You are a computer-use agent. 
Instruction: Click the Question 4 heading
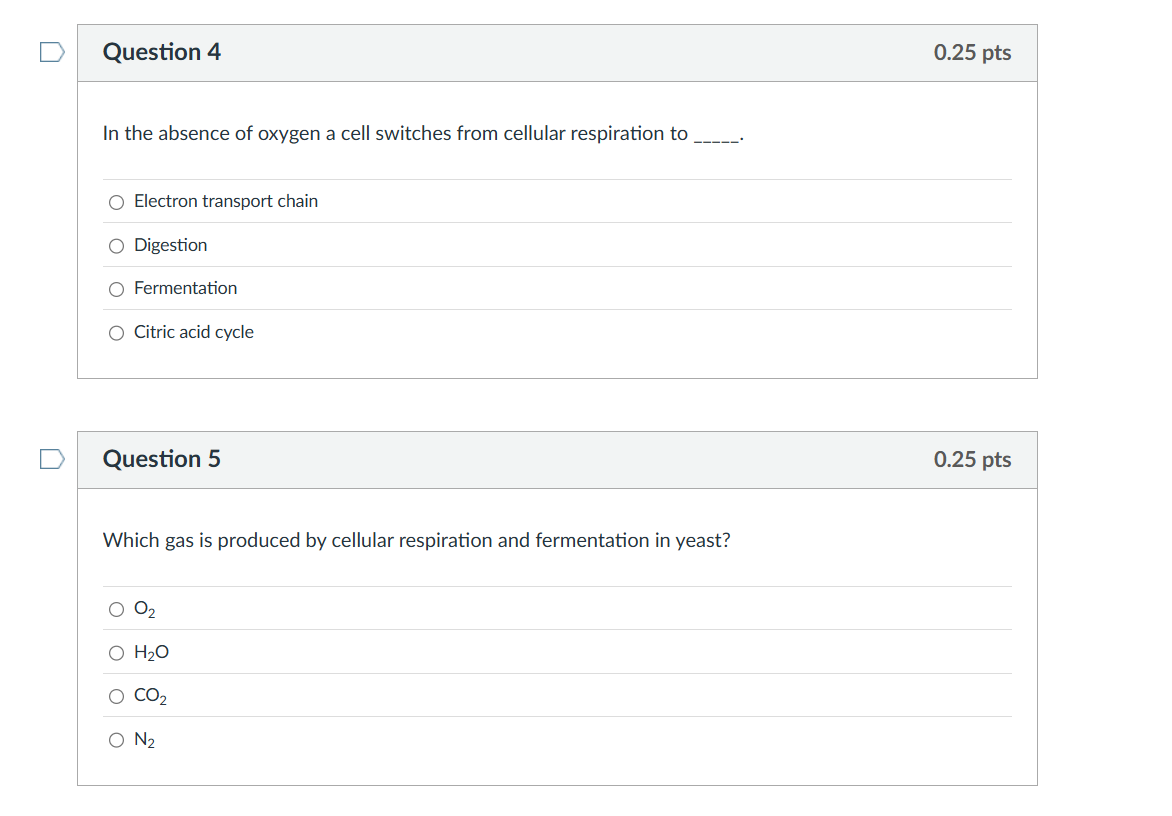tap(161, 52)
